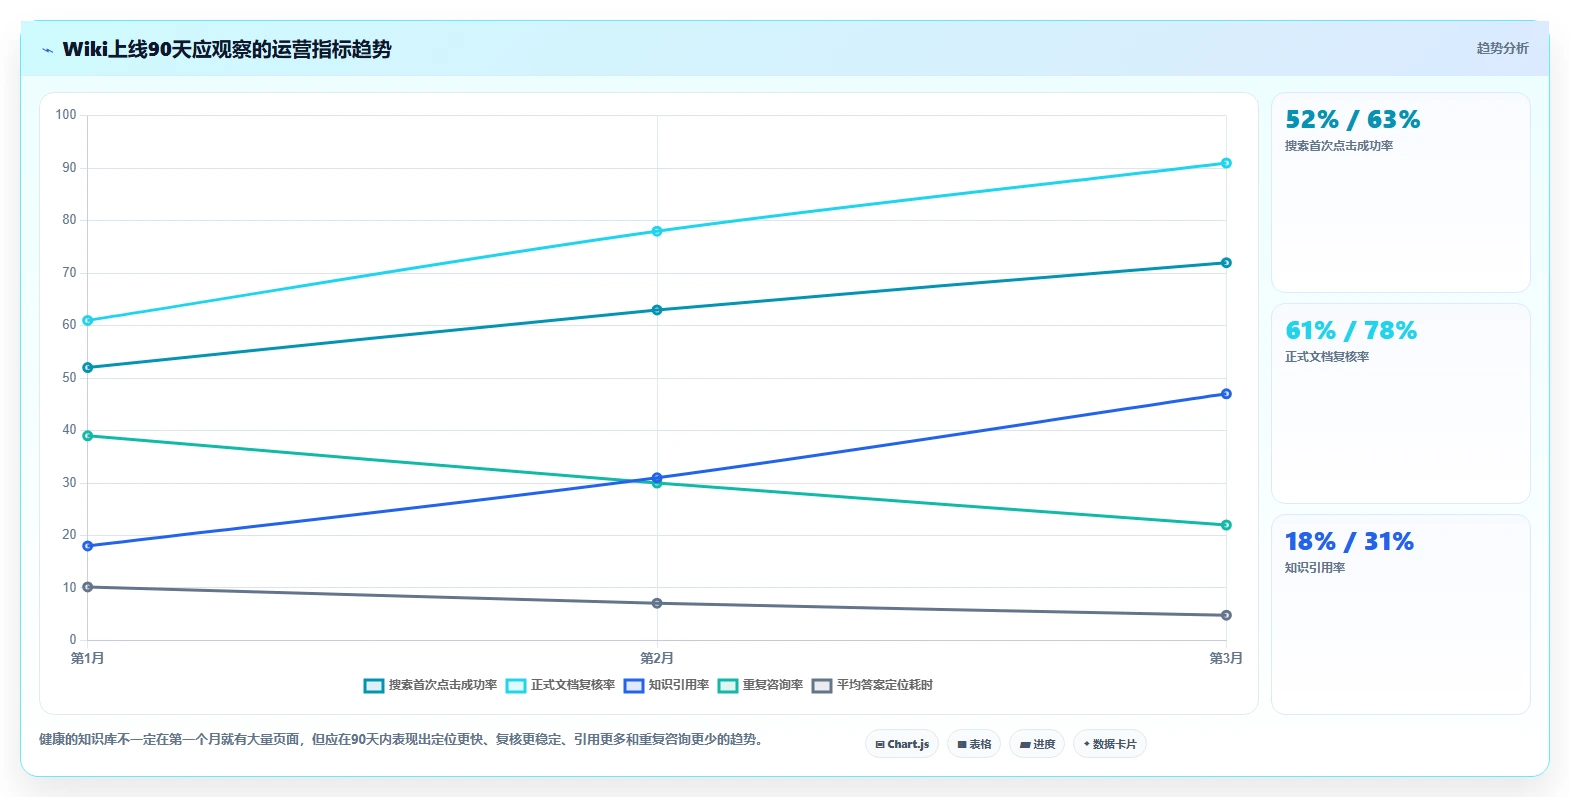Toggle 重复咨询率 legend series
The image size is (1570, 797).
pyautogui.click(x=760, y=685)
